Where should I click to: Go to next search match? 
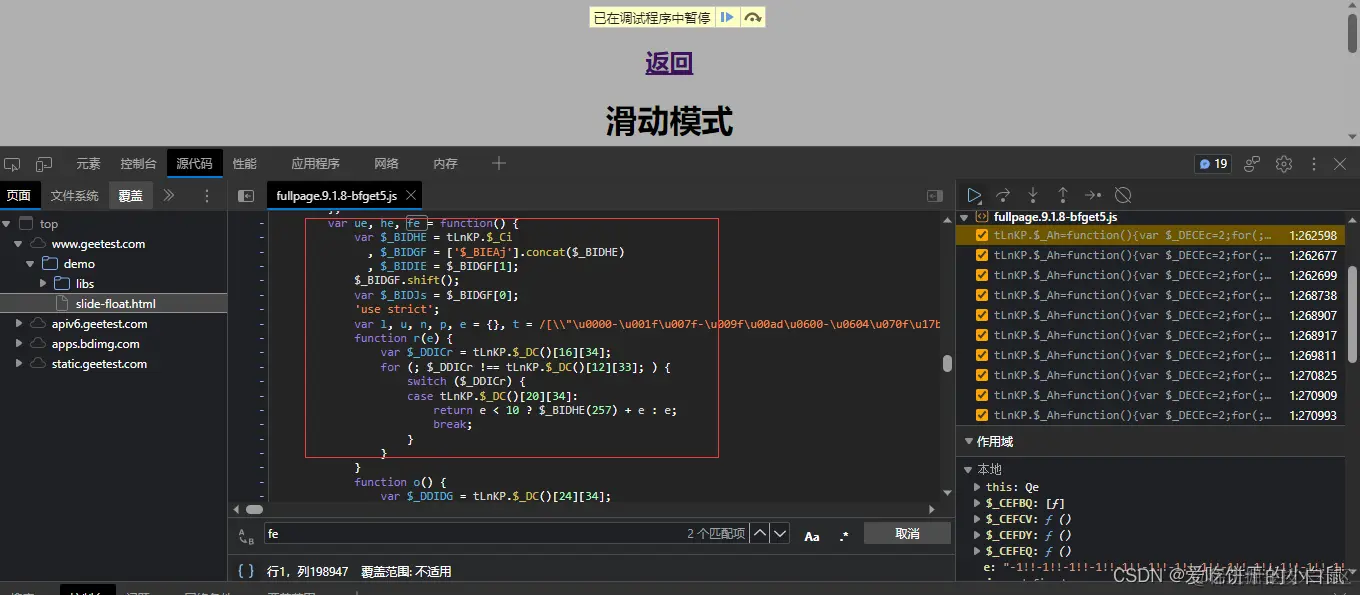coord(780,534)
